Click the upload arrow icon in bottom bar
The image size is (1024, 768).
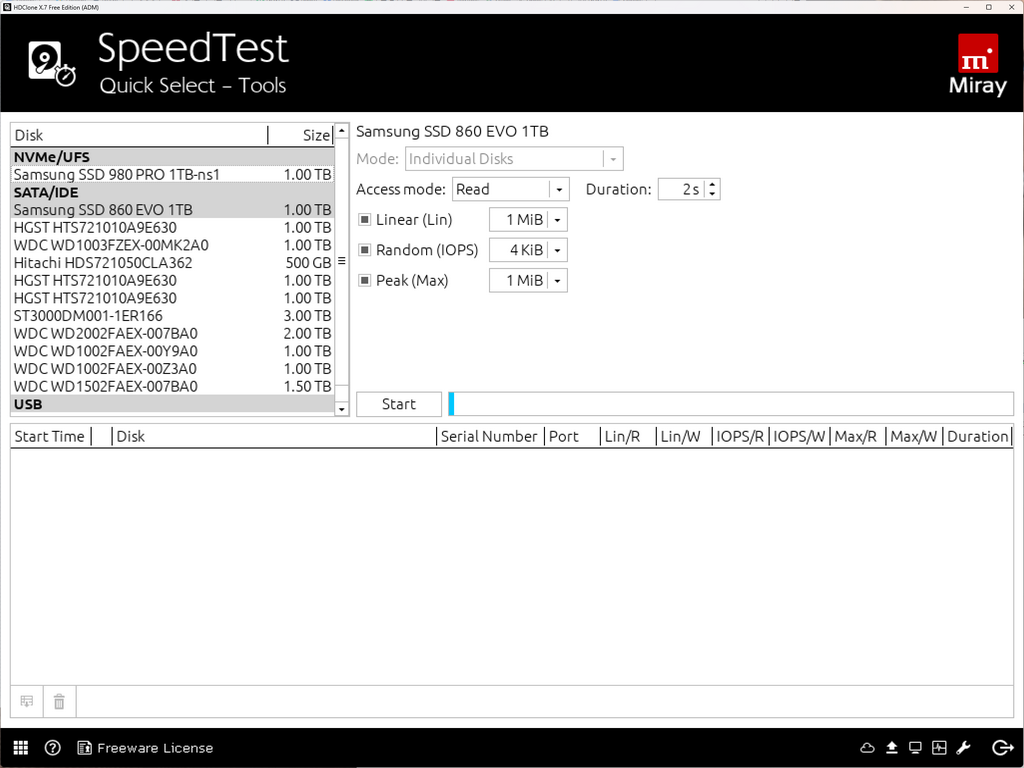[891, 748]
